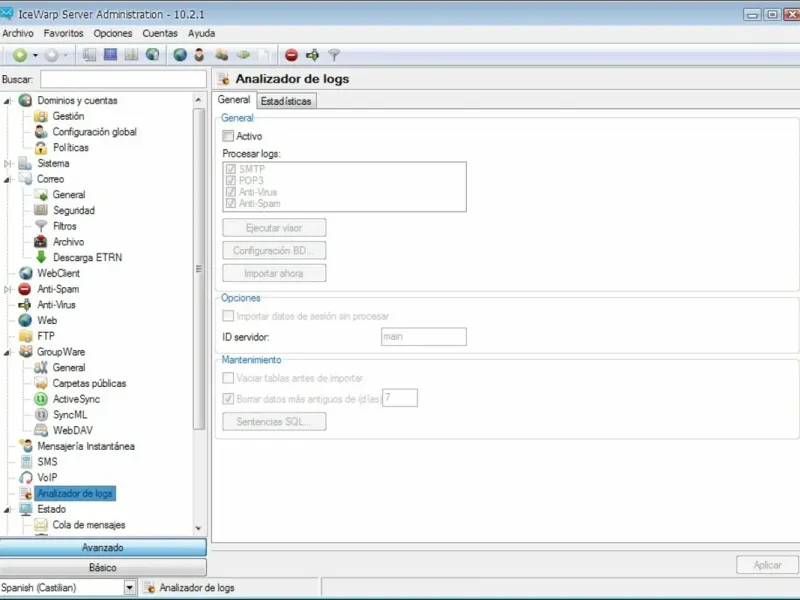Select Filtros tree item

tap(64, 227)
